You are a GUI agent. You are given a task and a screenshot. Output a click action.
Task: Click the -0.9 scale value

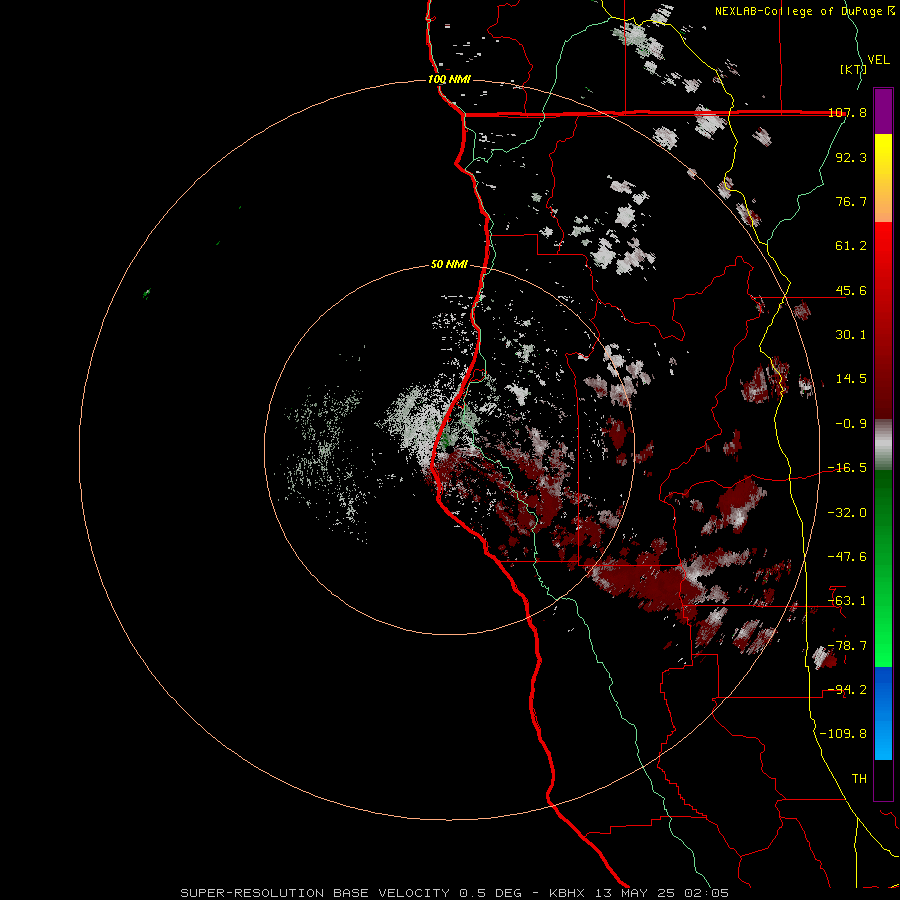click(851, 424)
